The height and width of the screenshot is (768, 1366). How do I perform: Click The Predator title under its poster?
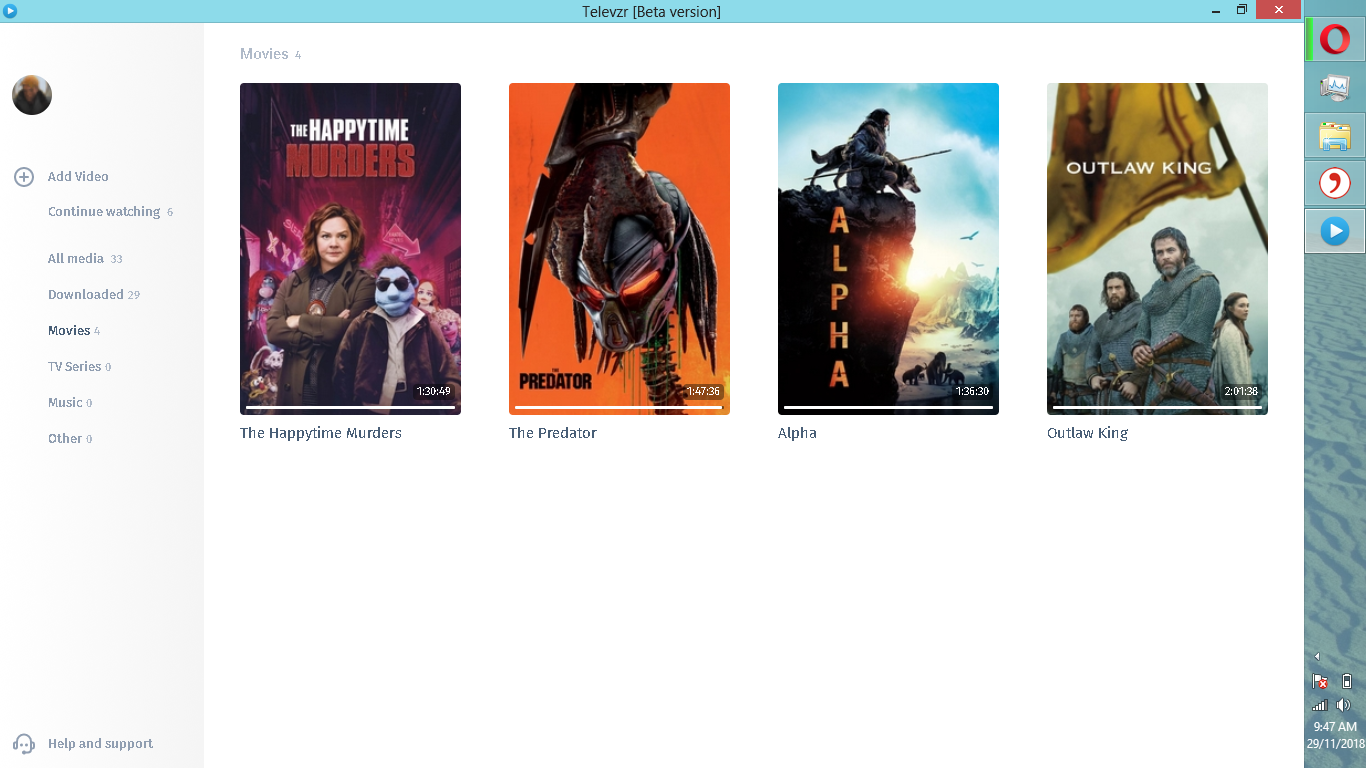pyautogui.click(x=553, y=433)
